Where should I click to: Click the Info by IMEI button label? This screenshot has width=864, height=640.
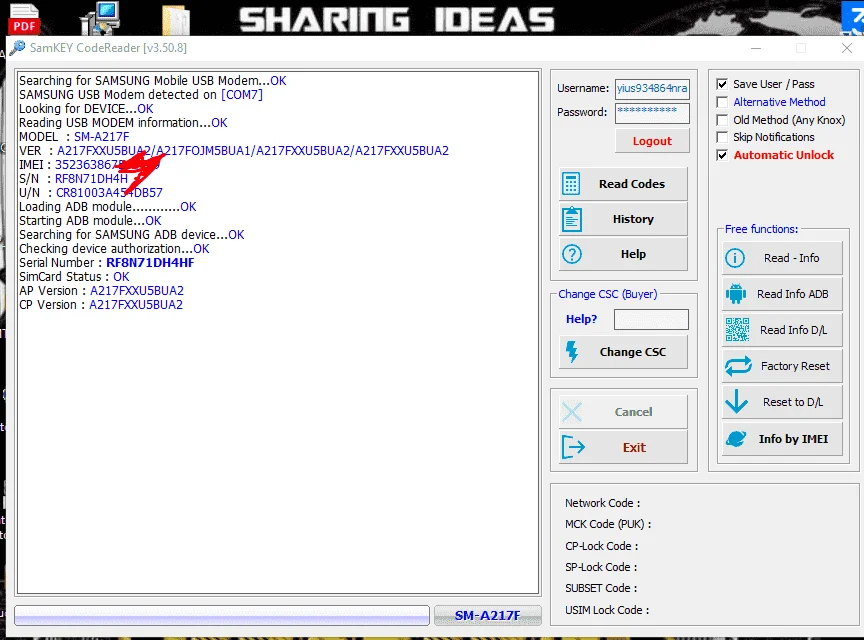(x=793, y=439)
